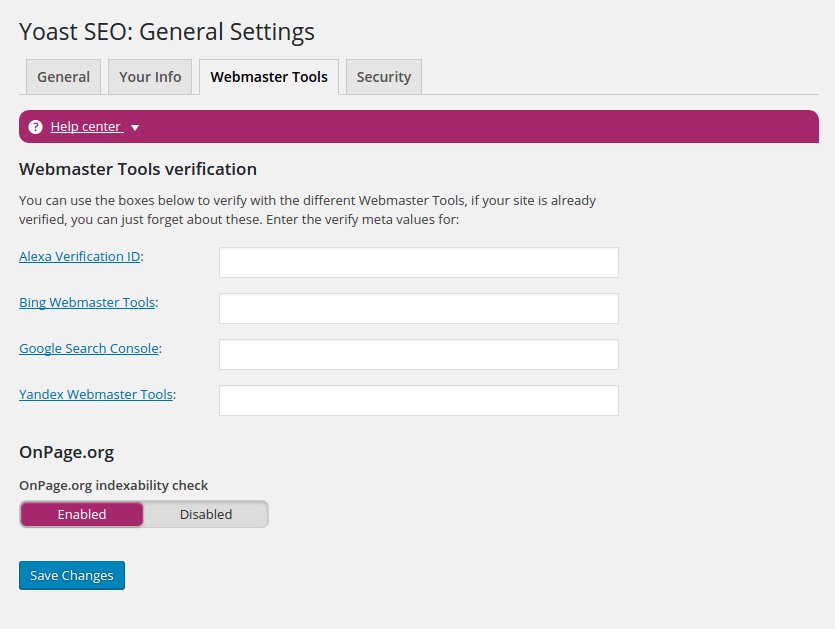Click the Webmaster Tools verification heading
The image size is (835, 629).
(138, 169)
